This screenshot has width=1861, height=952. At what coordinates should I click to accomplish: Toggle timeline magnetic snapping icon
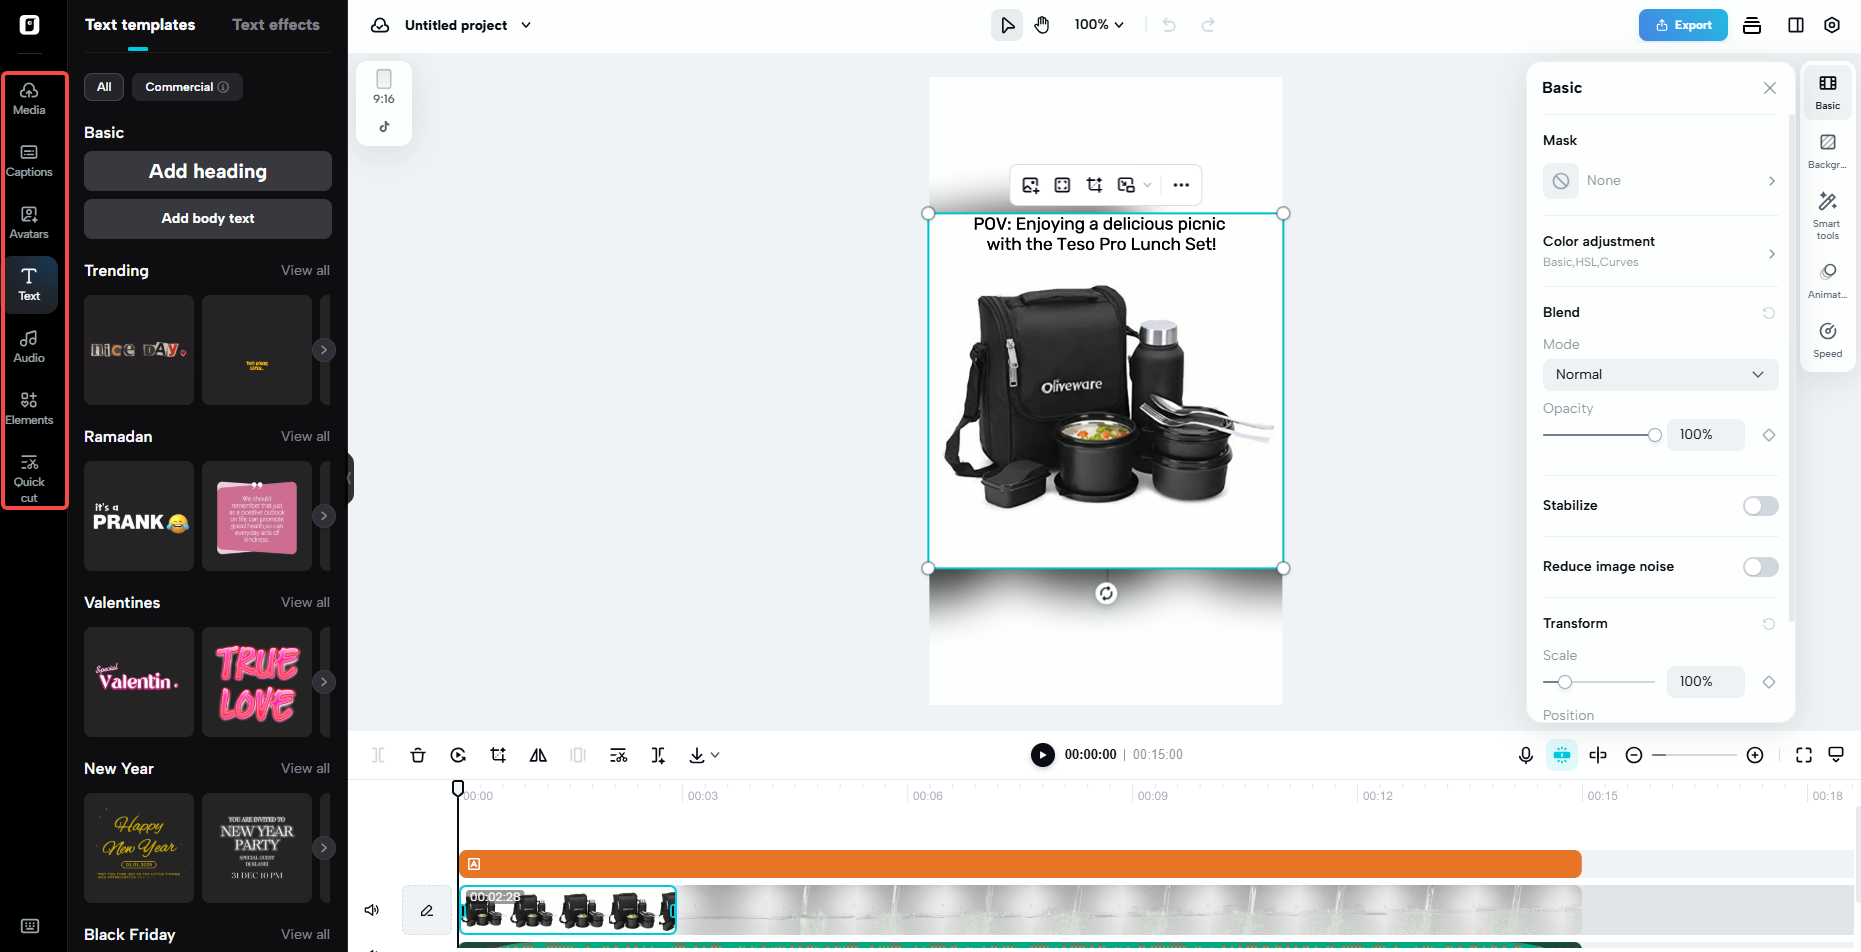pos(1562,755)
